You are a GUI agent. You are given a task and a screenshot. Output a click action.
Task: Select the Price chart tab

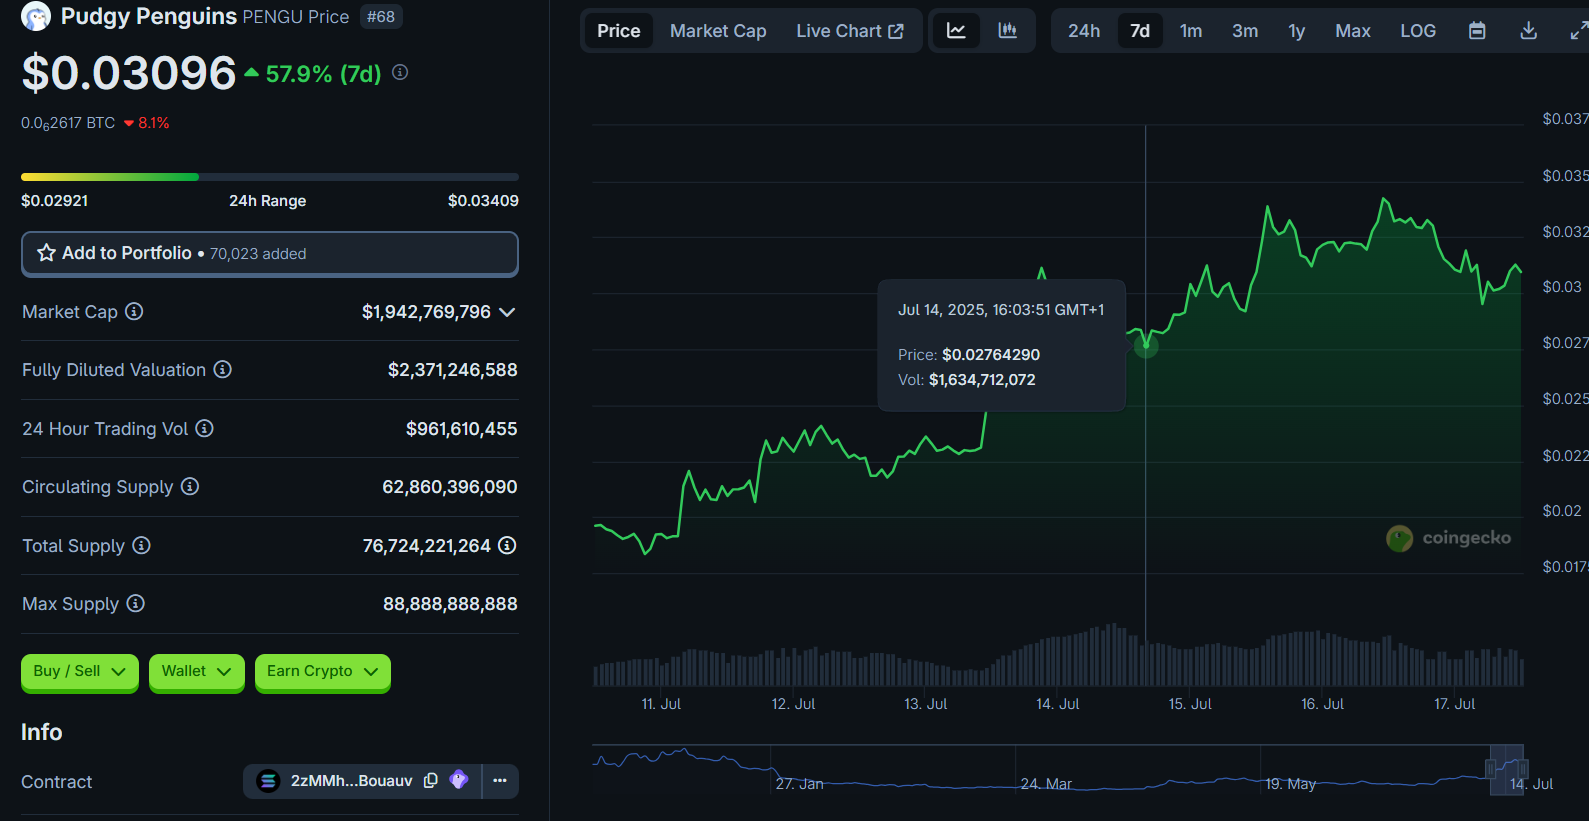(x=618, y=31)
